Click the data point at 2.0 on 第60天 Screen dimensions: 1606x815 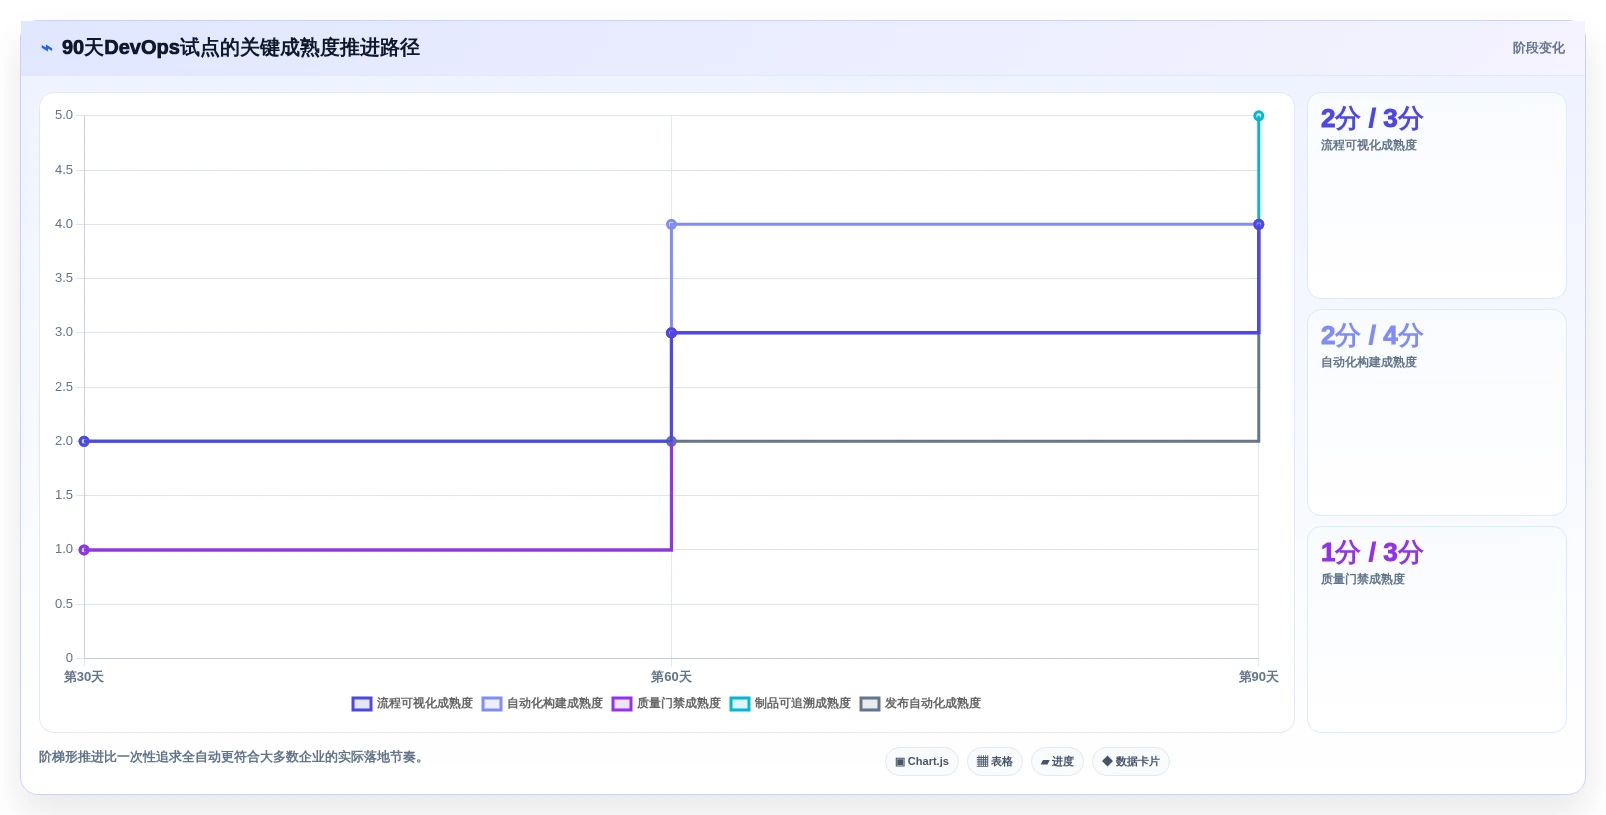click(x=671, y=441)
